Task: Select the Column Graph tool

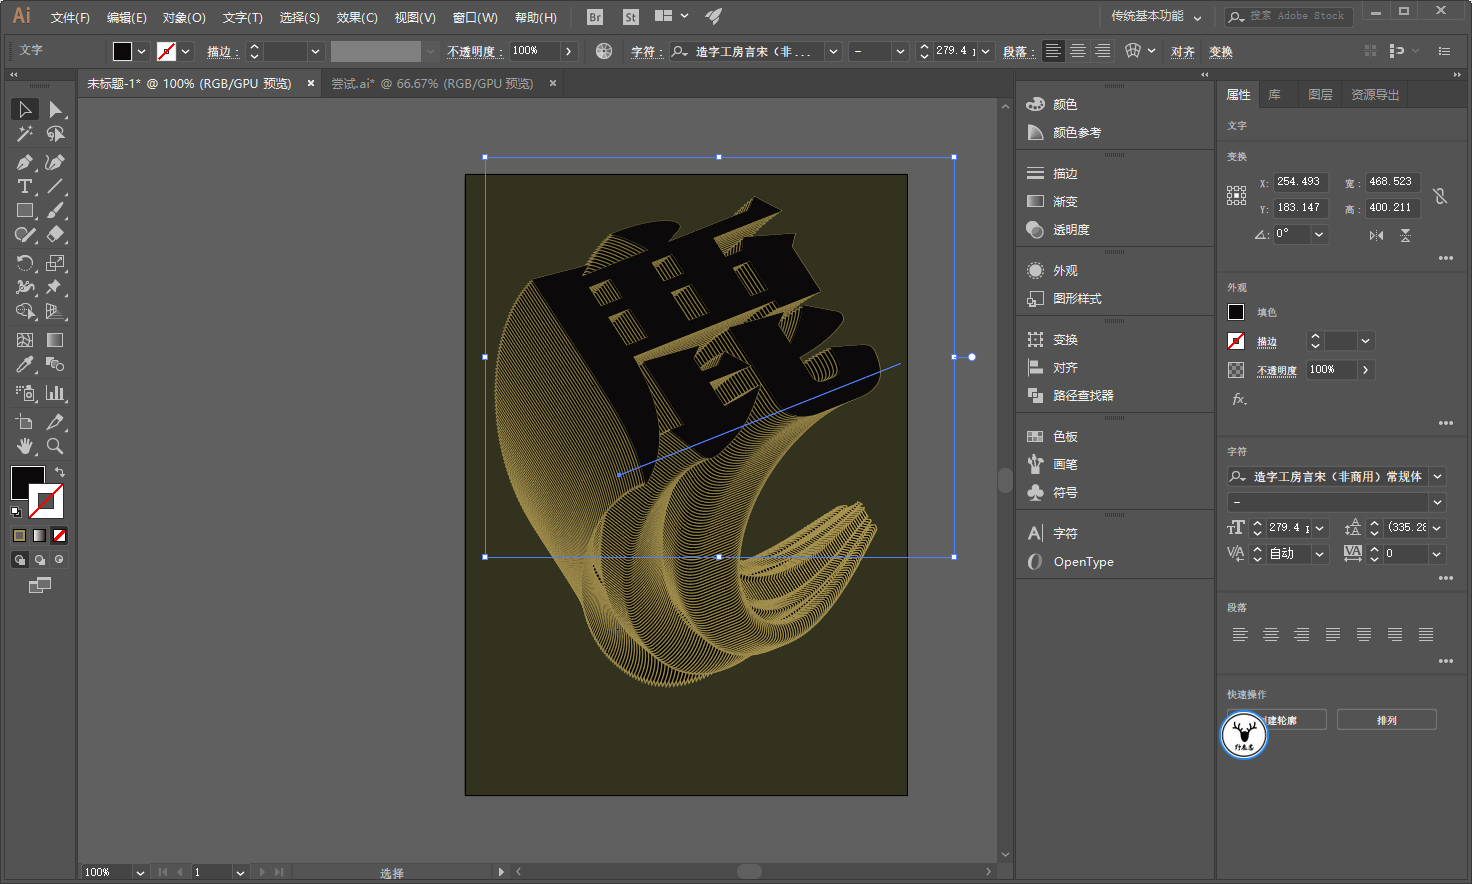Action: (x=55, y=393)
